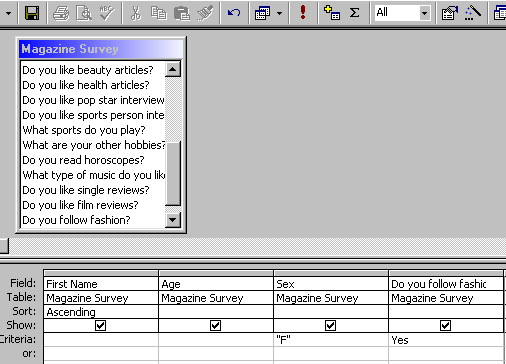Open the View dropdown arrow at toolbar start
The height and width of the screenshot is (364, 506).
[x=8, y=13]
